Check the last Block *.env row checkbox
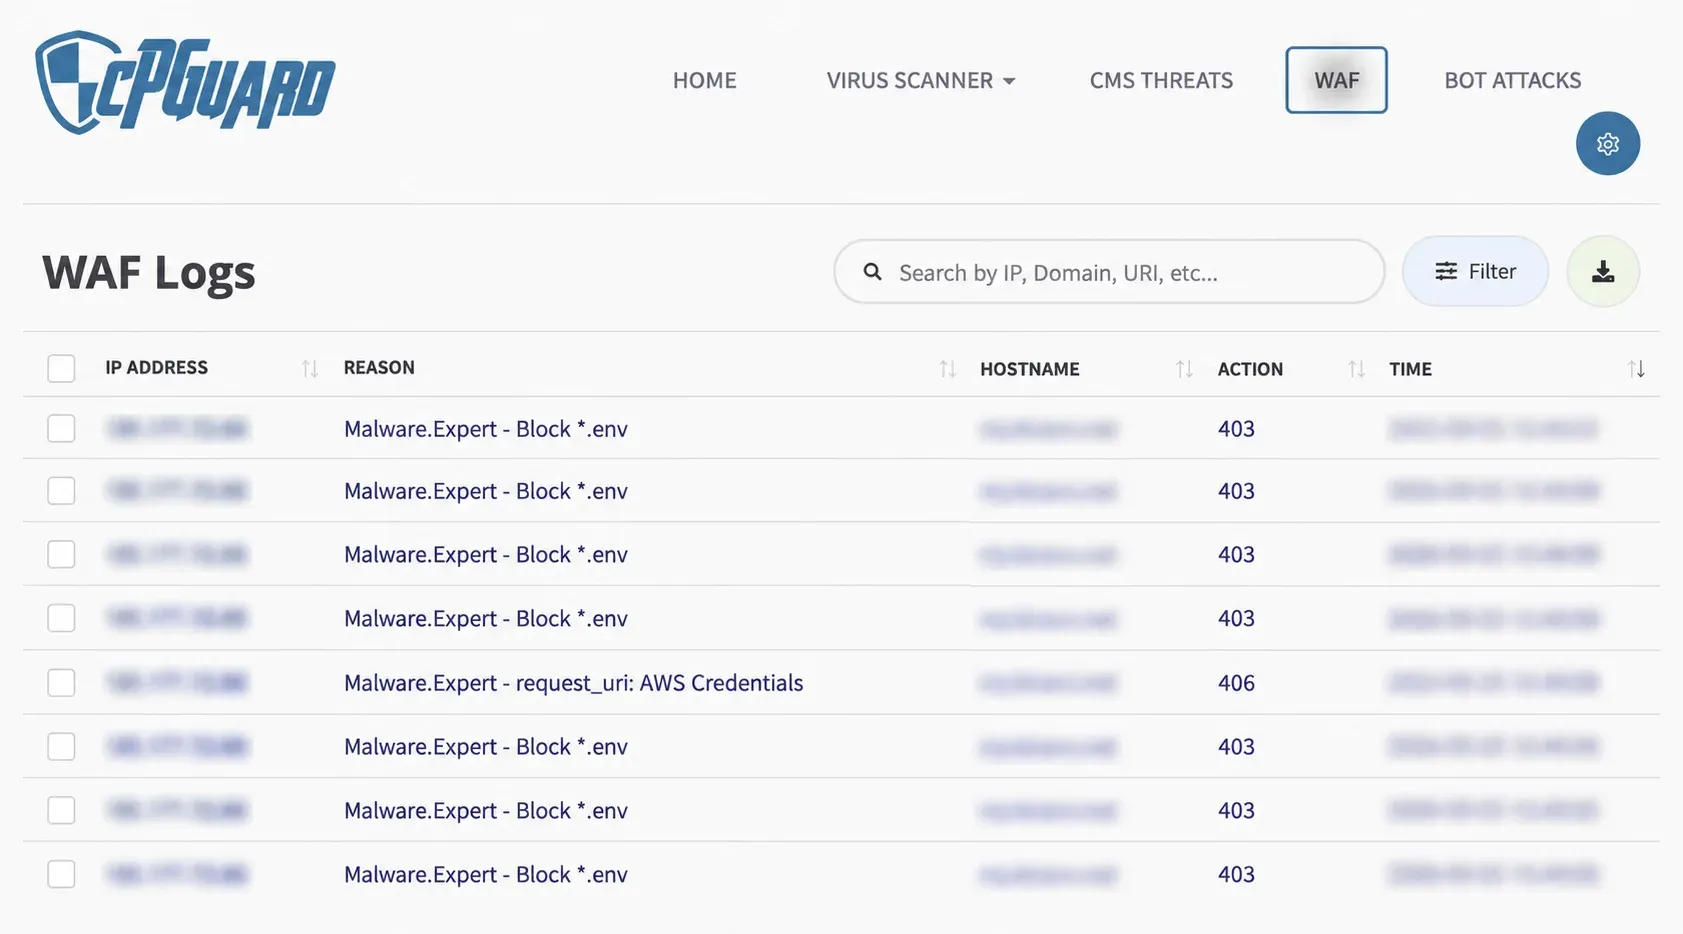This screenshot has height=934, width=1683. click(61, 873)
